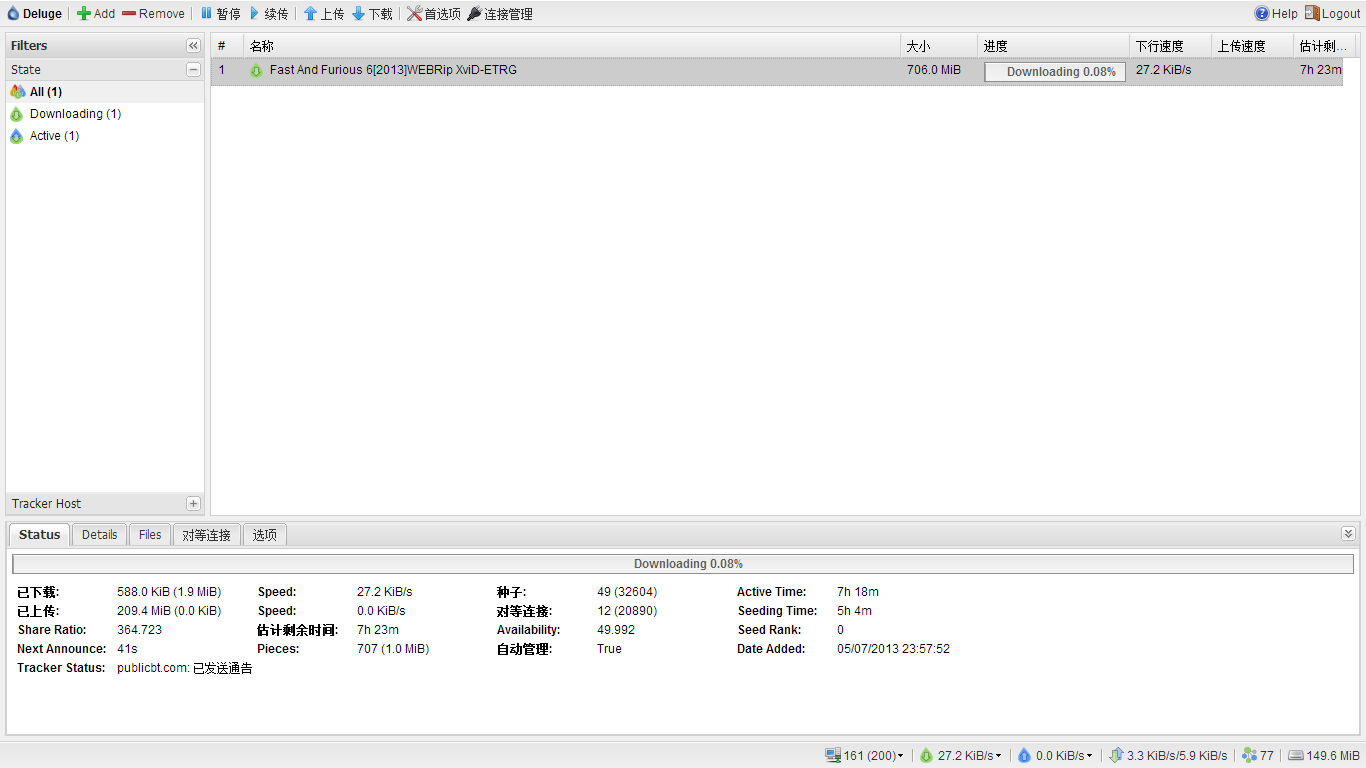
Task: Click the Next Announce value 41s
Action: tap(127, 649)
